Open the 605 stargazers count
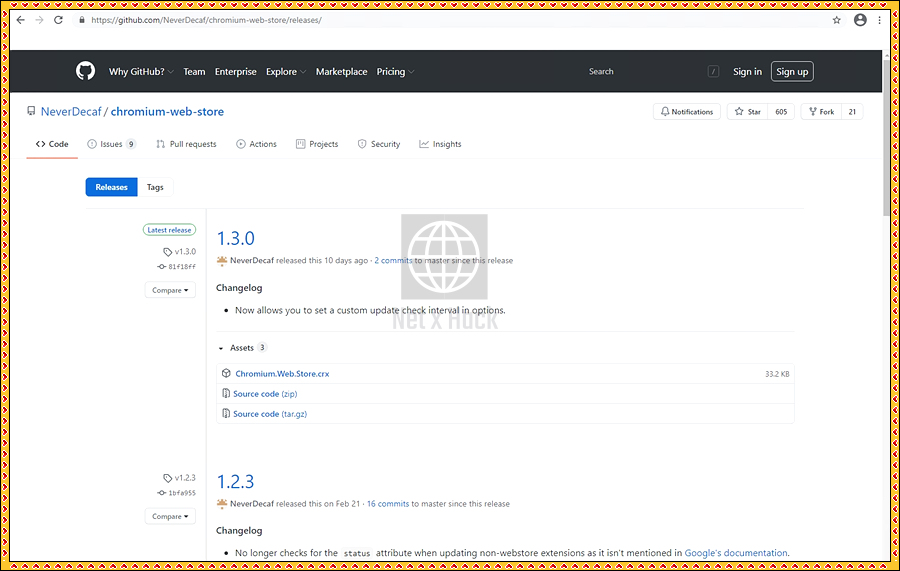The width and height of the screenshot is (900, 571). coord(781,112)
